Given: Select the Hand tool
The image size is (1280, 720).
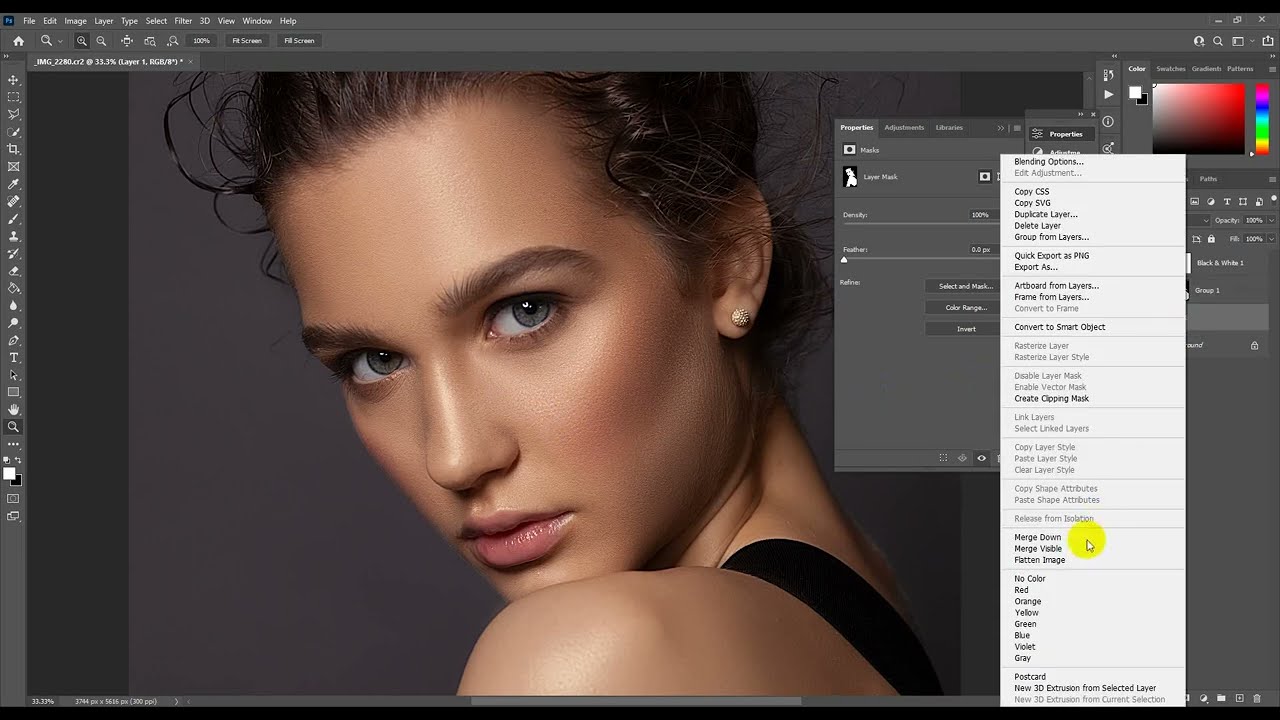Looking at the screenshot, I should click(x=14, y=409).
